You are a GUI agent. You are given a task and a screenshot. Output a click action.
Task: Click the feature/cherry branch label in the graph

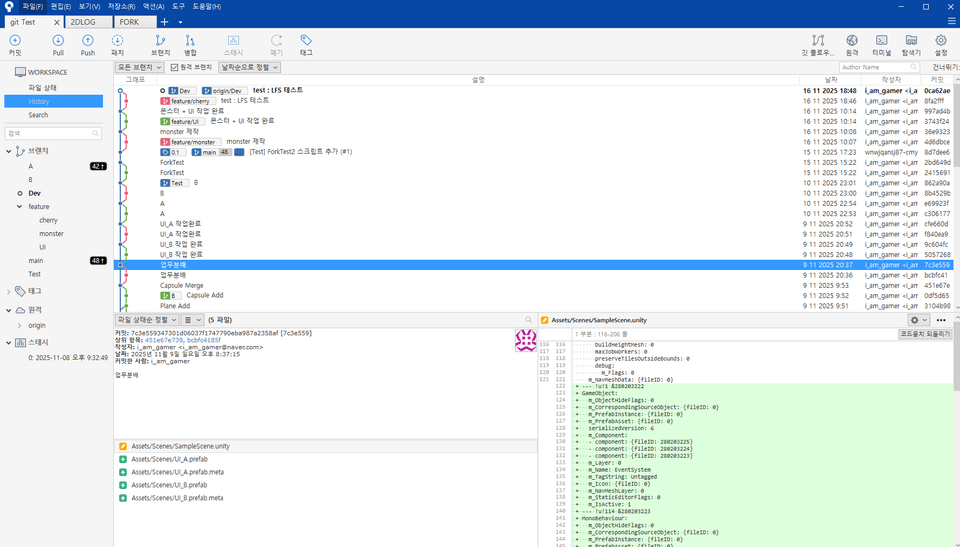(x=186, y=101)
